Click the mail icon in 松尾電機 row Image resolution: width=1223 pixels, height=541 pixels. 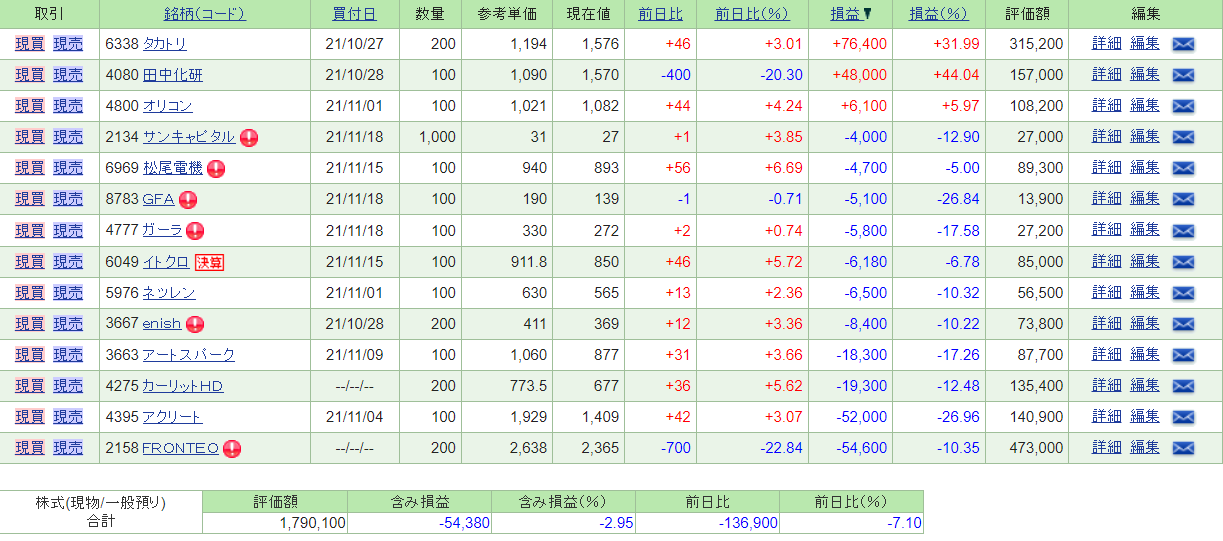tap(1183, 168)
